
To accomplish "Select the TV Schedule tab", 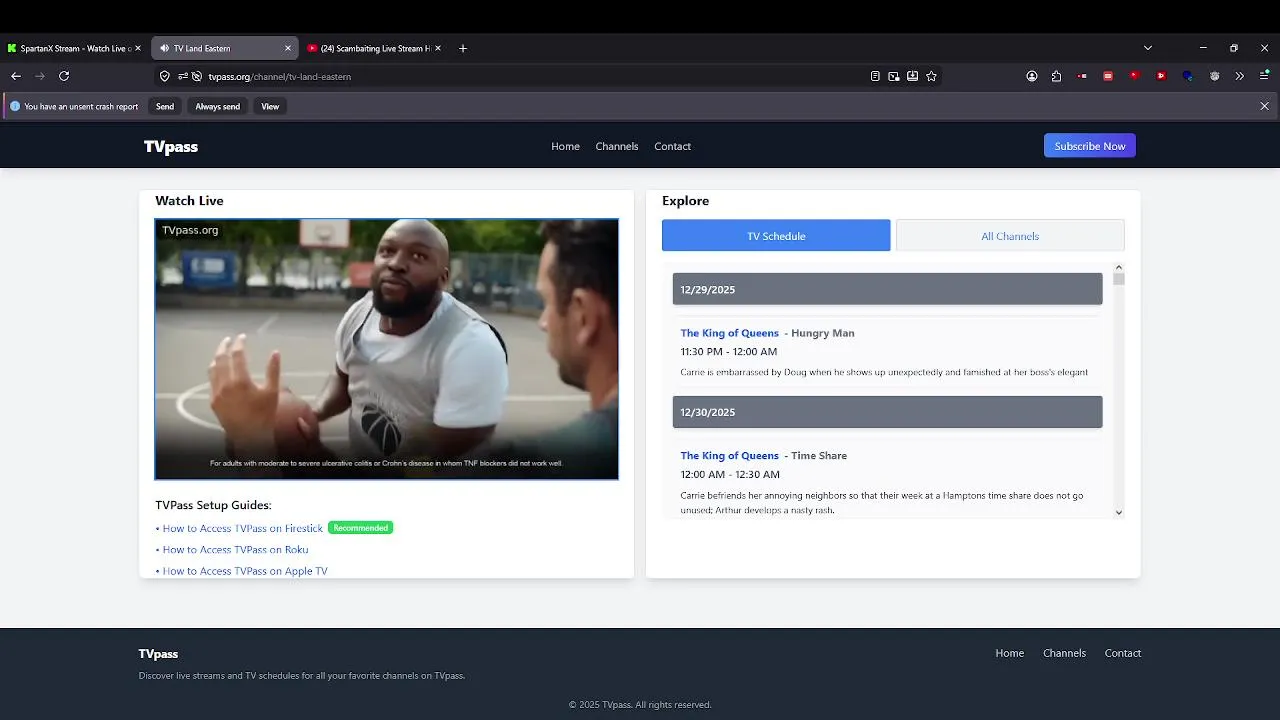I will [776, 236].
